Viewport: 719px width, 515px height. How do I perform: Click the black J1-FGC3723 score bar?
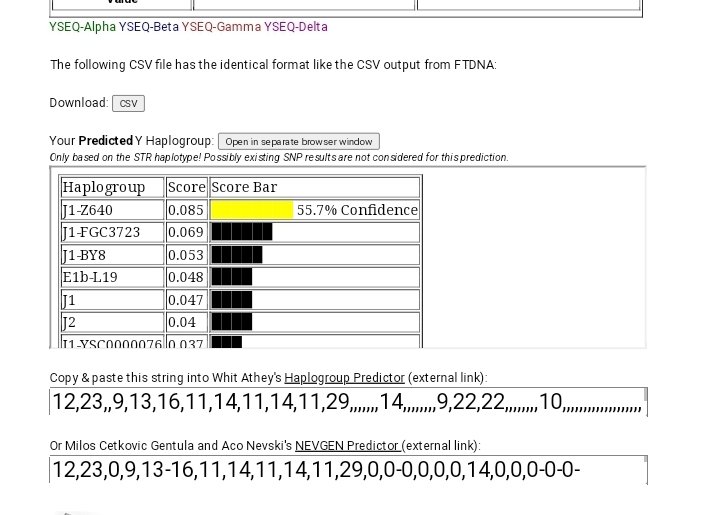[242, 232]
